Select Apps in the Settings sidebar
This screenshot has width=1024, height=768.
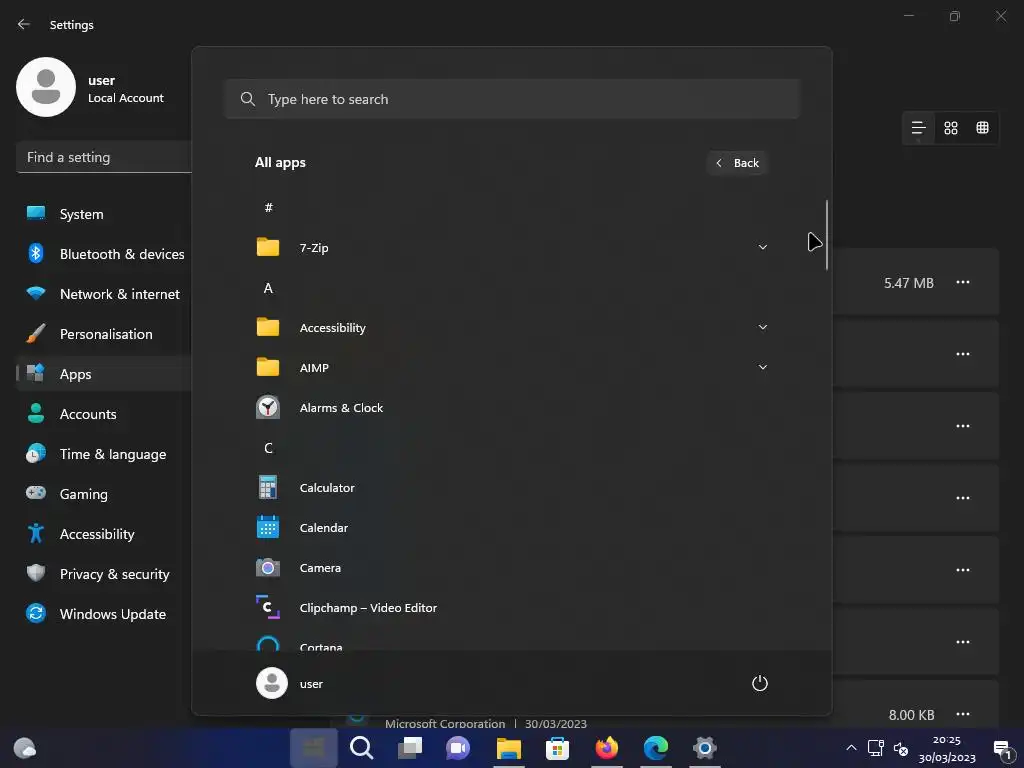(x=104, y=374)
